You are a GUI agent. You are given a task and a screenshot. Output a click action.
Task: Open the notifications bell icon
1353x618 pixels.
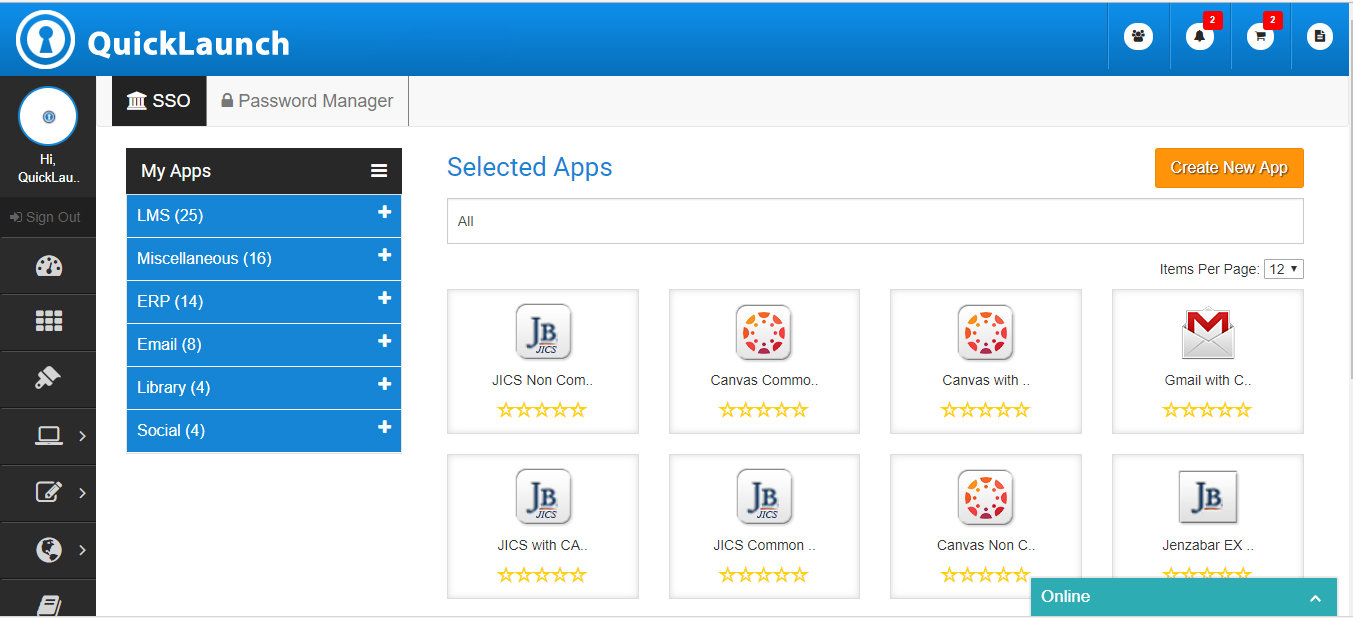pos(1199,37)
